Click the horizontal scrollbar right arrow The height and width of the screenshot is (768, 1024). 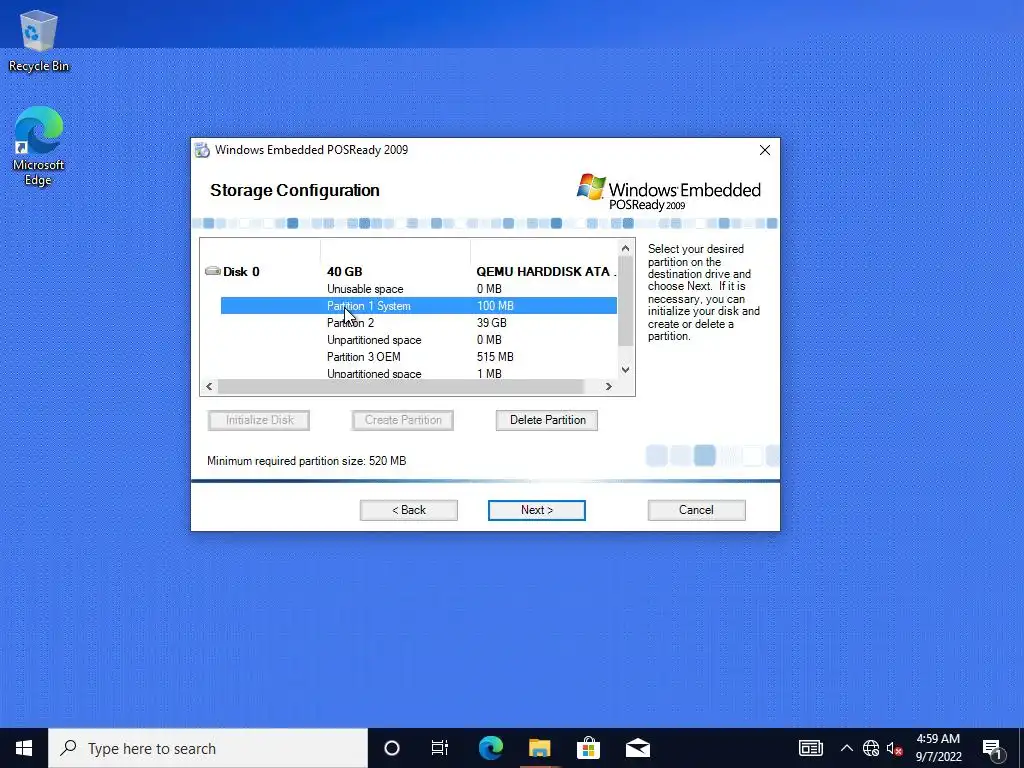(609, 387)
